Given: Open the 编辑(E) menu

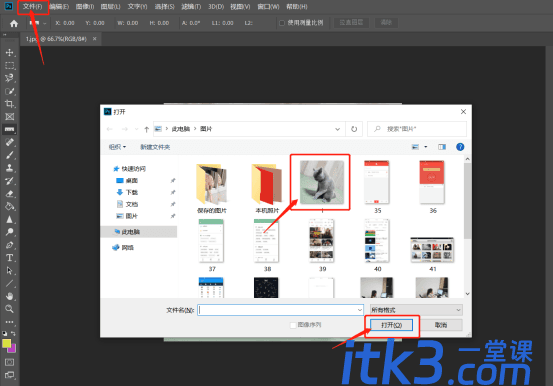Looking at the screenshot, I should pyautogui.click(x=59, y=7).
